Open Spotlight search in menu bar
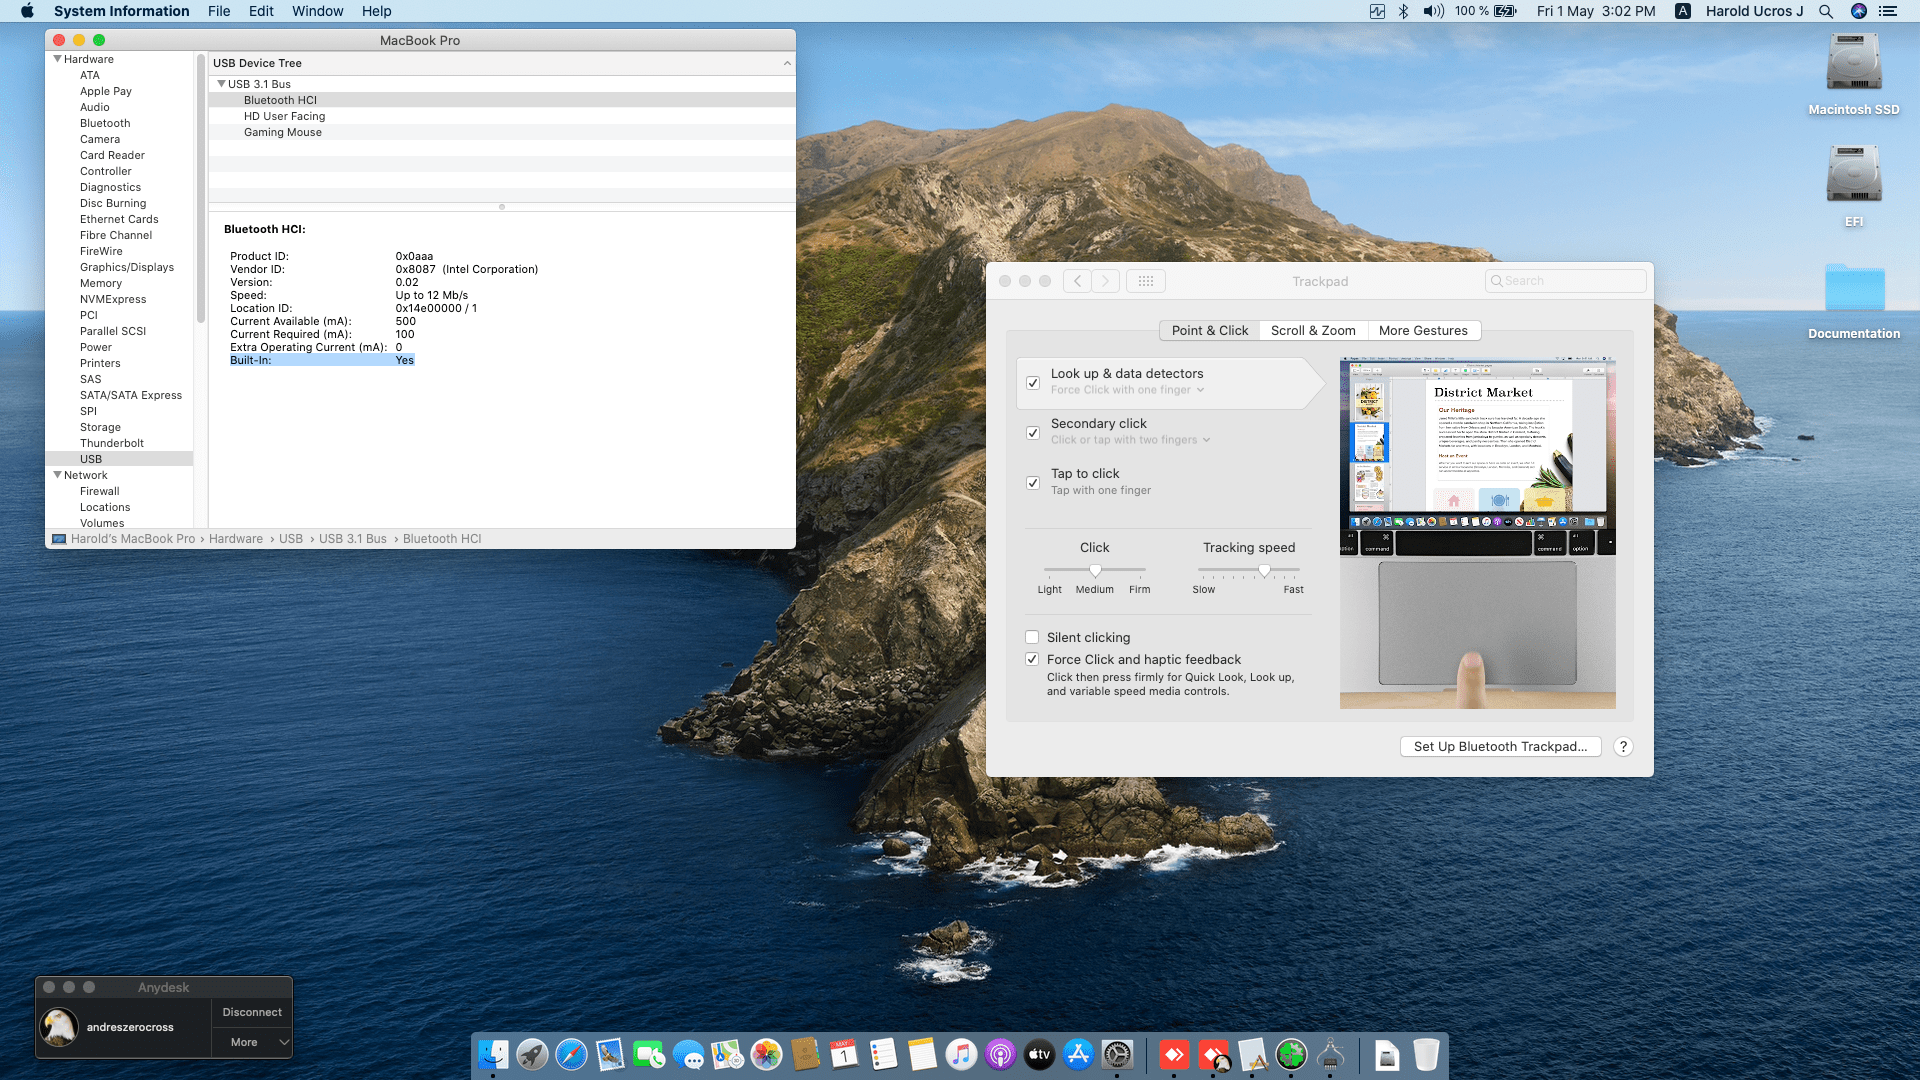Image resolution: width=1920 pixels, height=1080 pixels. pyautogui.click(x=1826, y=11)
